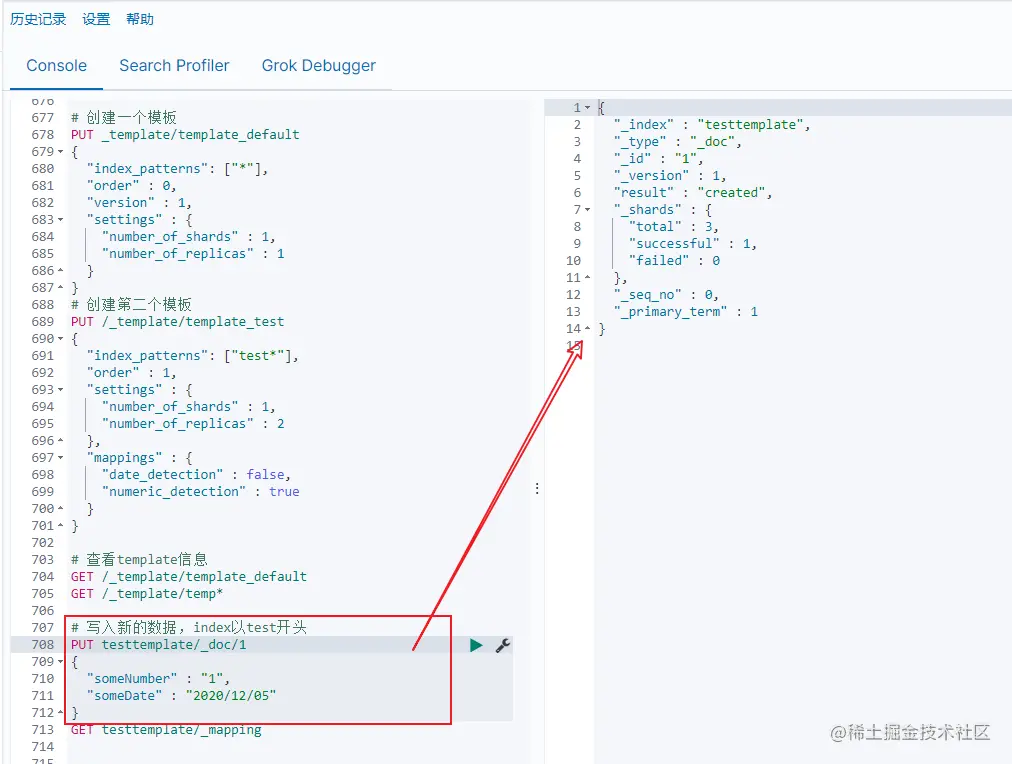Open the 帮助 help menu
Screen dimensions: 1012x764
pyautogui.click(x=140, y=19)
